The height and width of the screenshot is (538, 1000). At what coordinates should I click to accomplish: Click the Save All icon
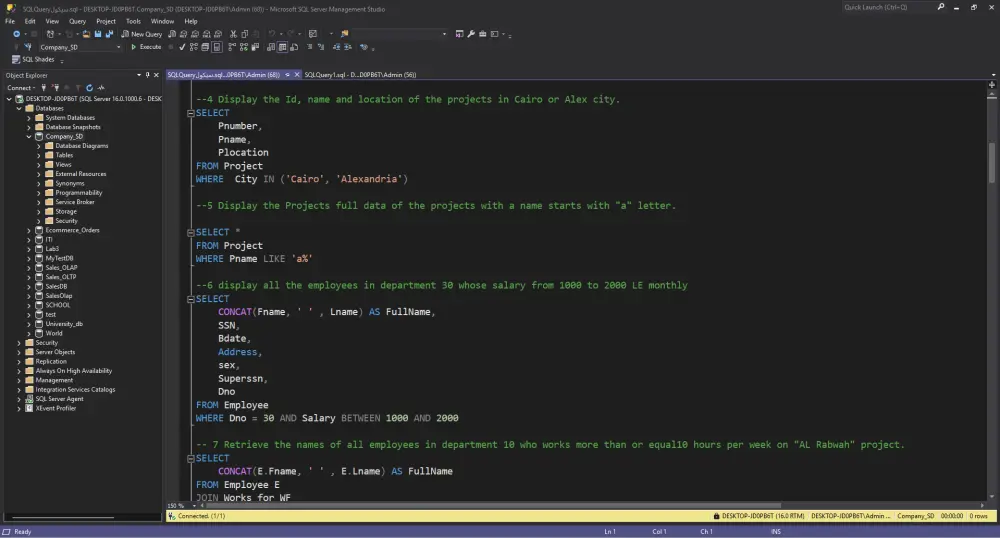tap(109, 34)
